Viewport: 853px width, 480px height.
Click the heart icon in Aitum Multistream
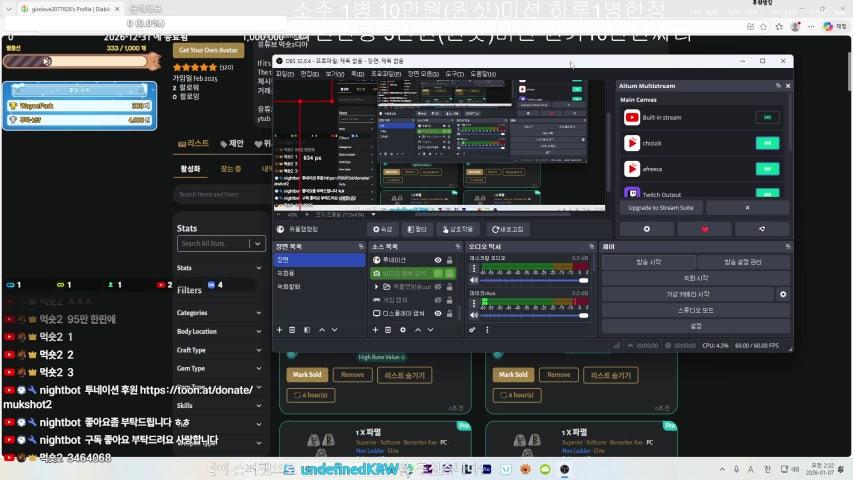click(x=704, y=229)
